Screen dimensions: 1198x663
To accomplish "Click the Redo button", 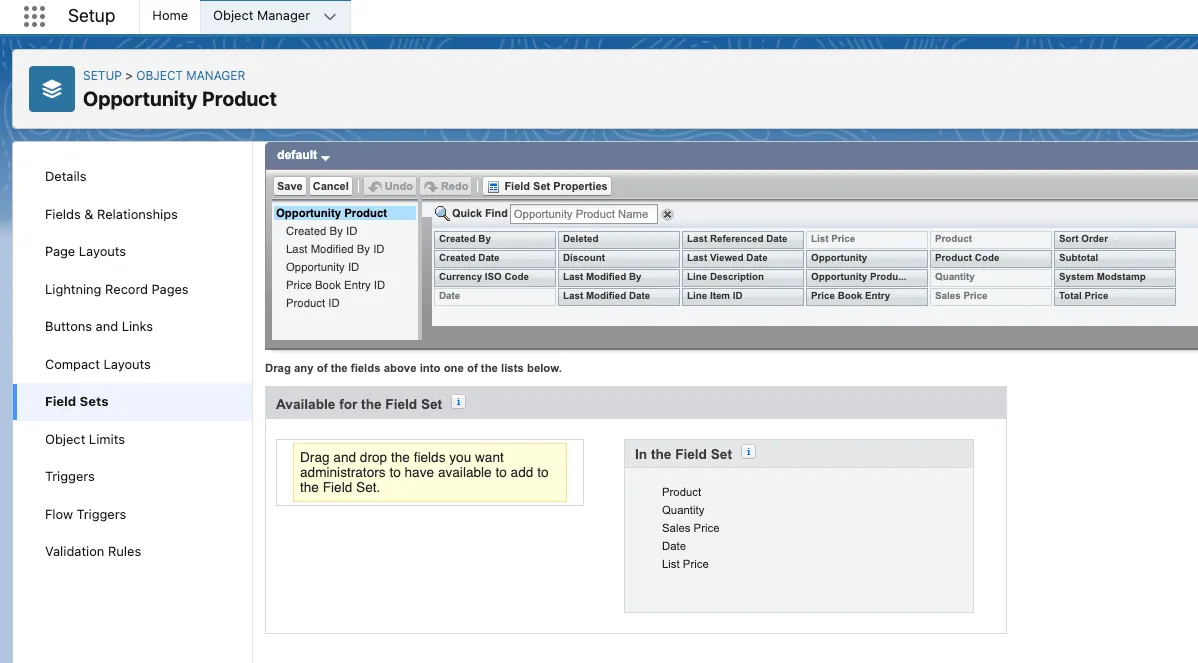I will [x=445, y=186].
